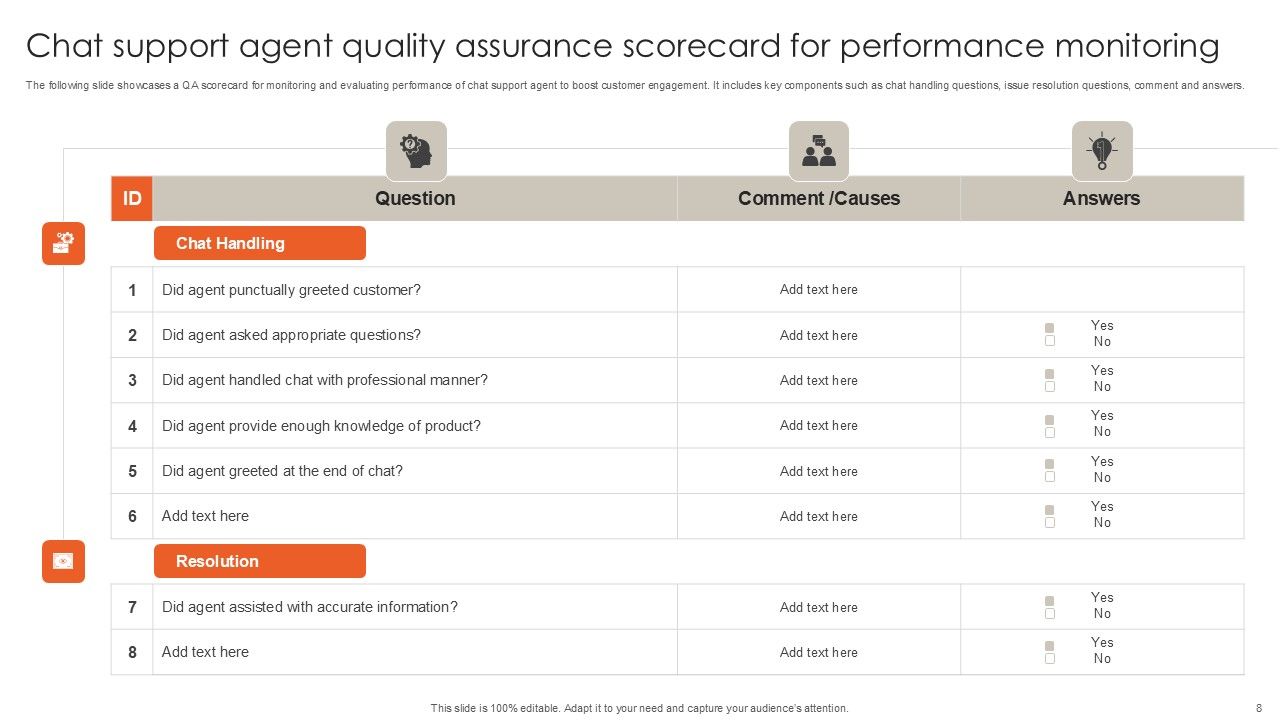Image resolution: width=1280 pixels, height=720 pixels.
Task: Mark No for greeted at end of chat
Action: point(1050,477)
